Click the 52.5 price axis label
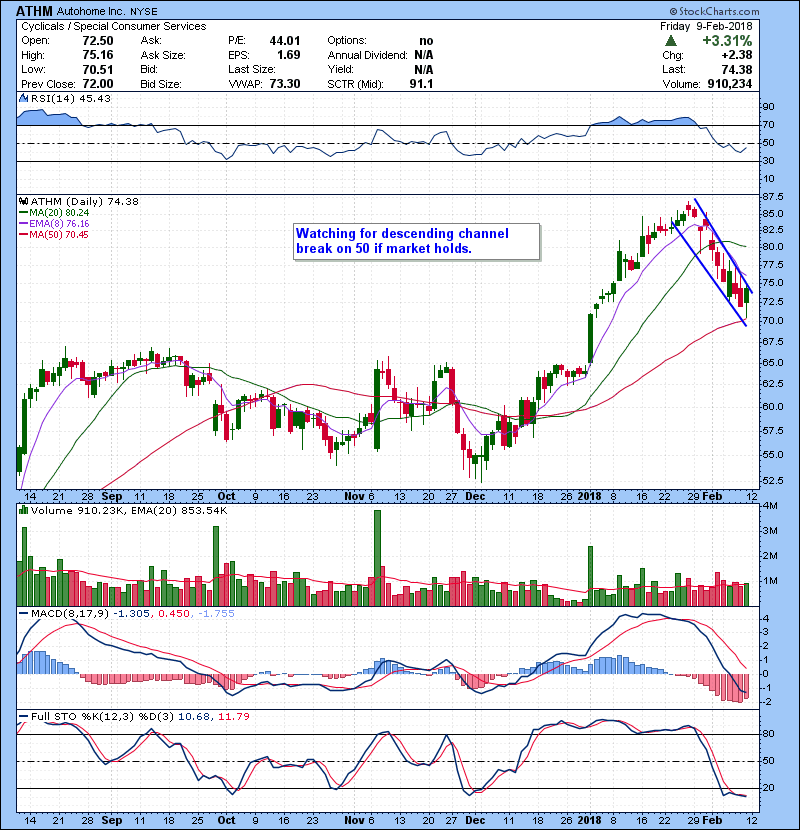Screen dimensions: 800x830 point(773,481)
